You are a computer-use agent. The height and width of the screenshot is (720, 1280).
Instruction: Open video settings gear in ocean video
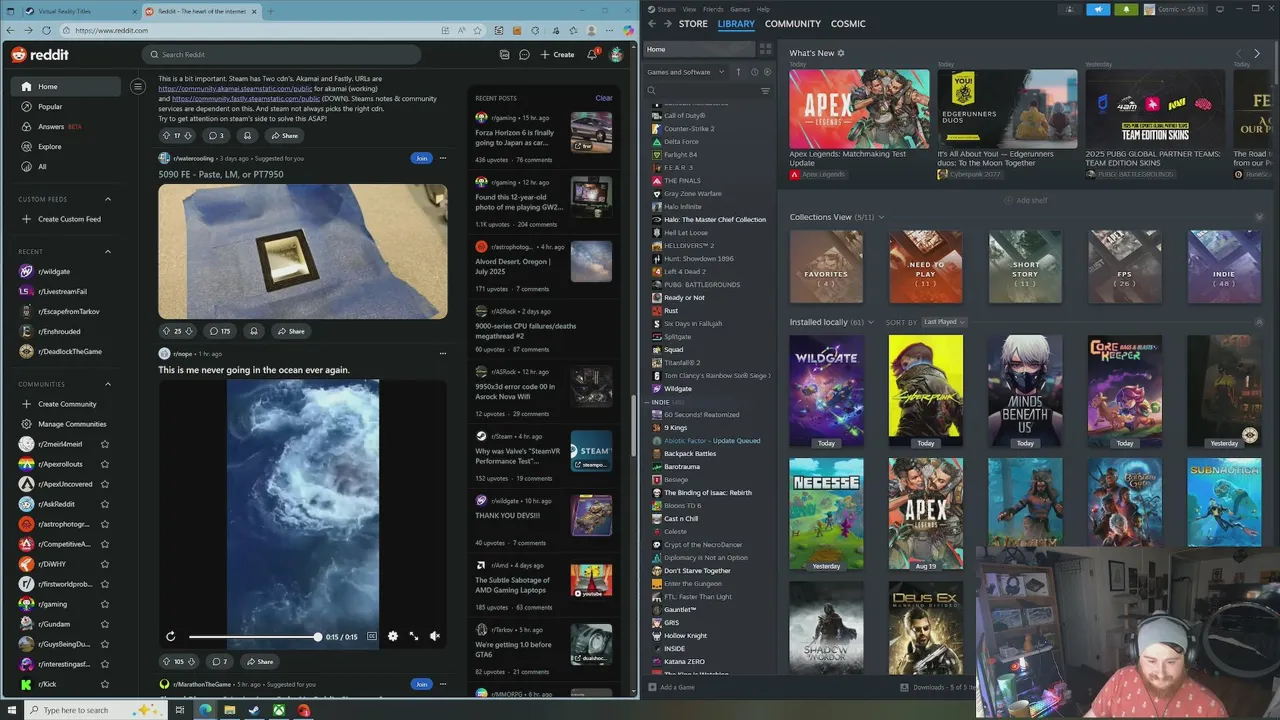(392, 636)
